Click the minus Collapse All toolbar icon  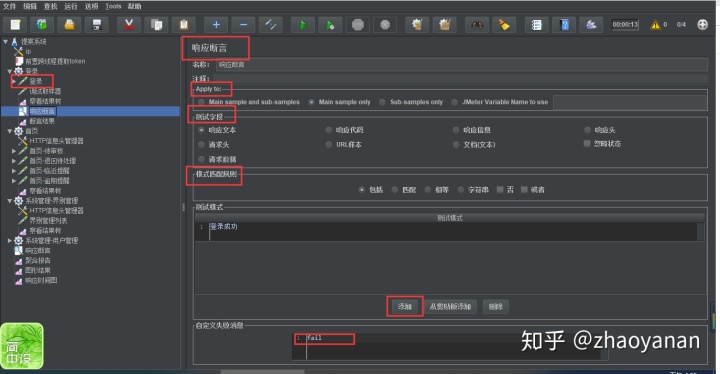click(x=243, y=24)
